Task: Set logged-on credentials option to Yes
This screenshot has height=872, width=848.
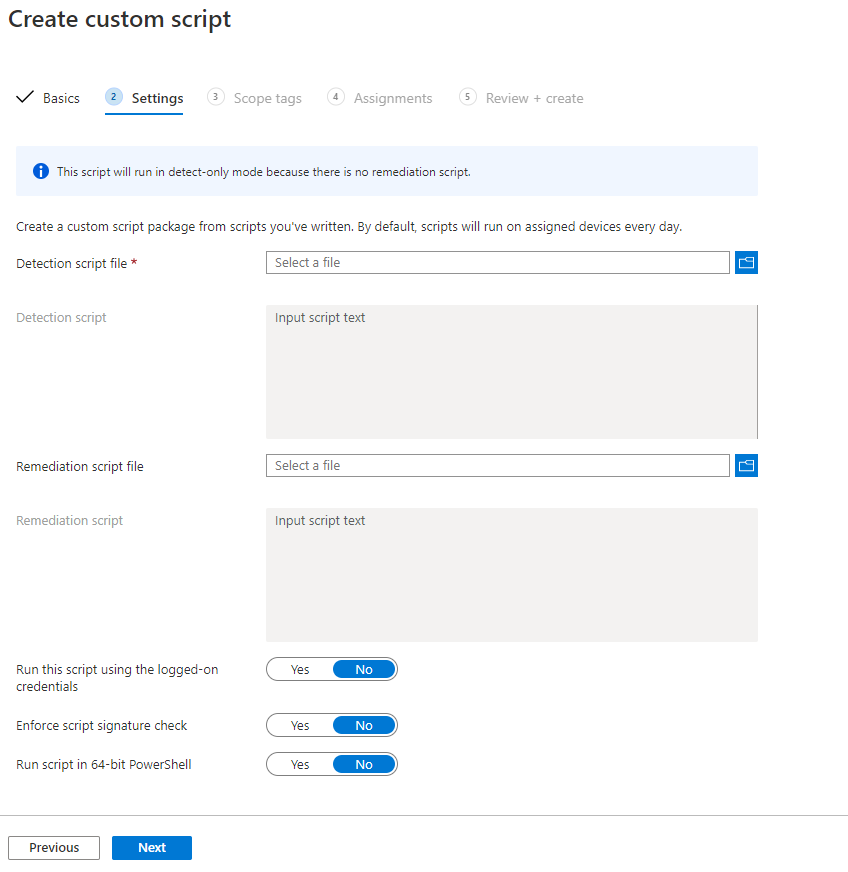Action: tap(300, 670)
